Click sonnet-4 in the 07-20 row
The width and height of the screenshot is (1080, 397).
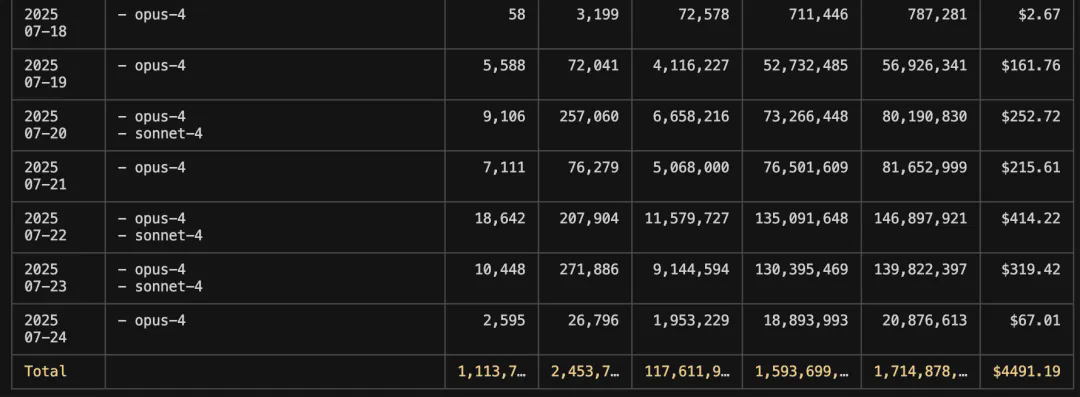(x=160, y=133)
